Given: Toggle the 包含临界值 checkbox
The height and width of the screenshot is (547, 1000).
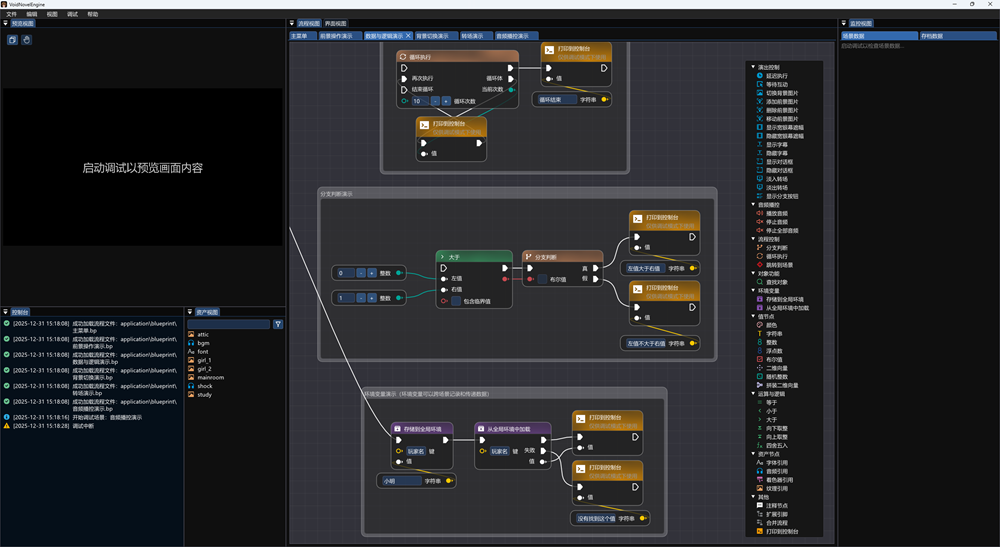Looking at the screenshot, I should 456,300.
